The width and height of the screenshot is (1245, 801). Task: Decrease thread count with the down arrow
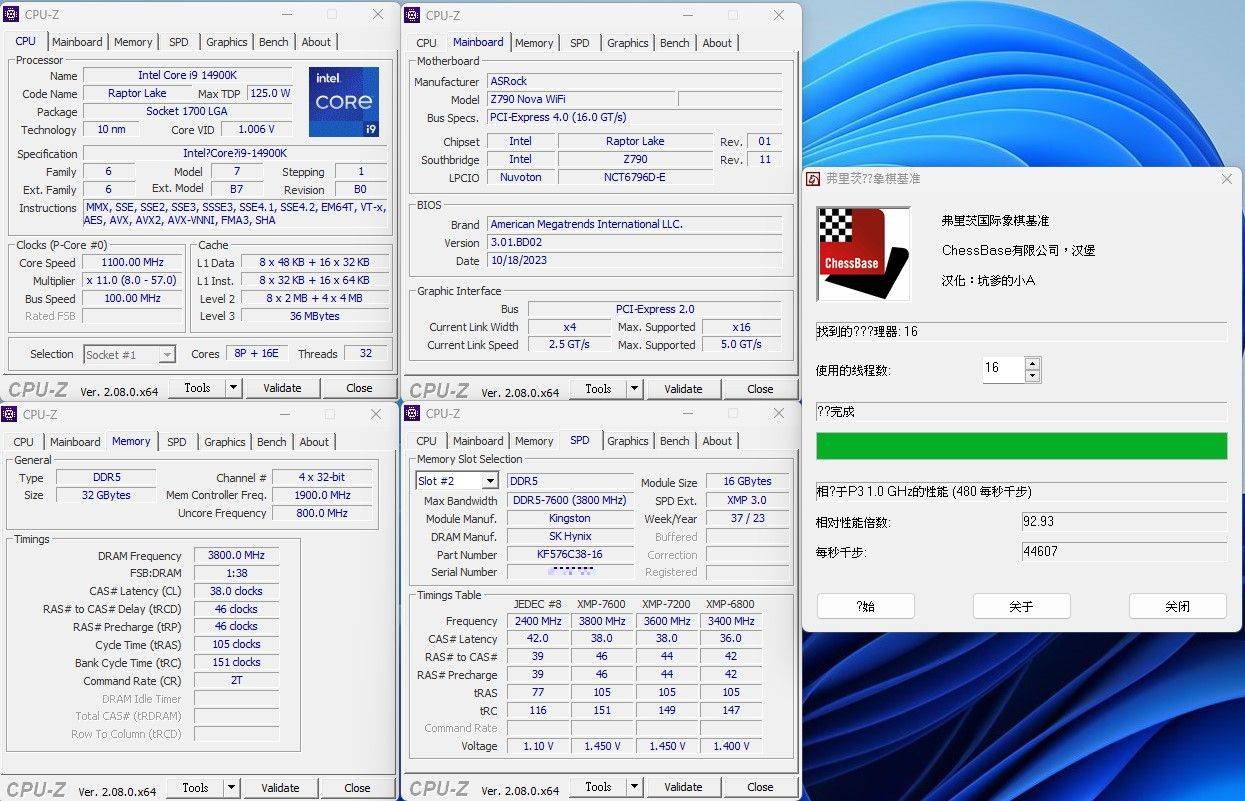click(1033, 376)
